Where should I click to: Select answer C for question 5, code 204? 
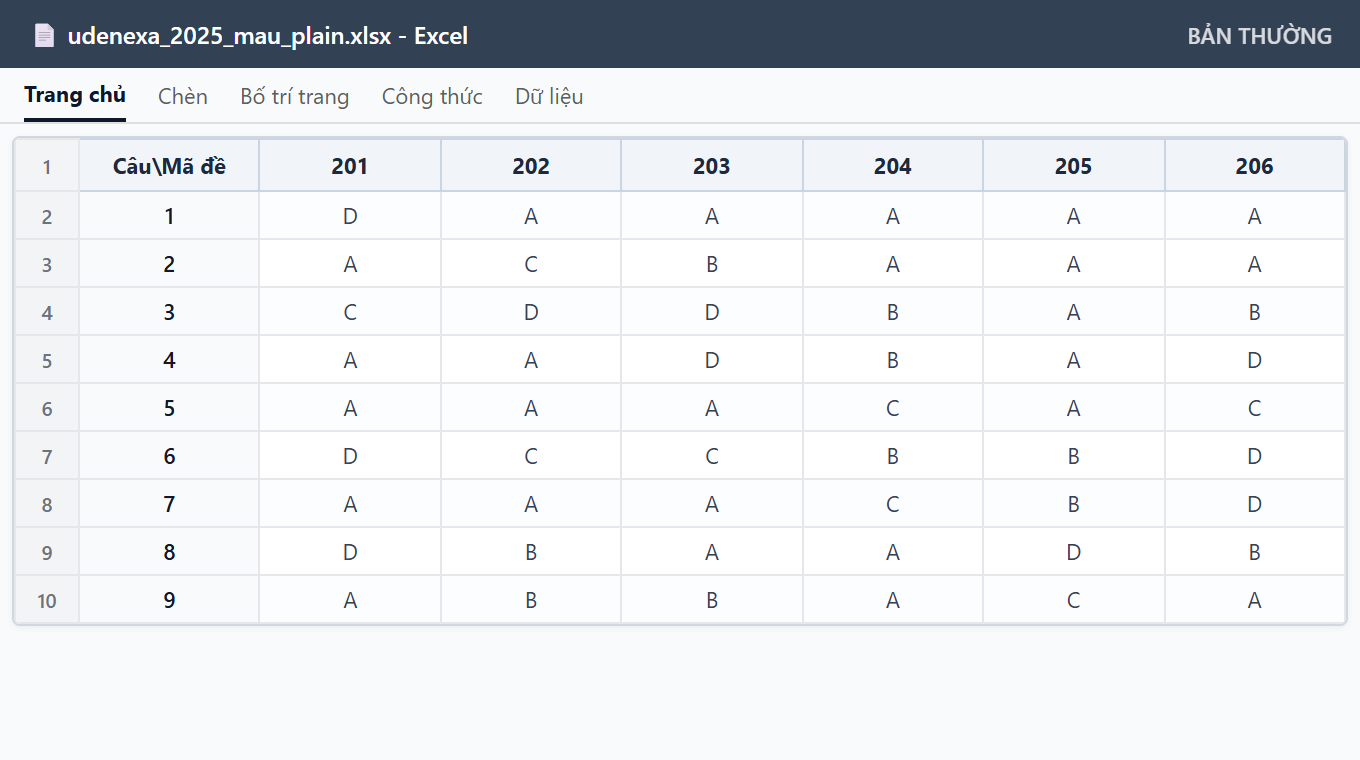pyautogui.click(x=893, y=408)
